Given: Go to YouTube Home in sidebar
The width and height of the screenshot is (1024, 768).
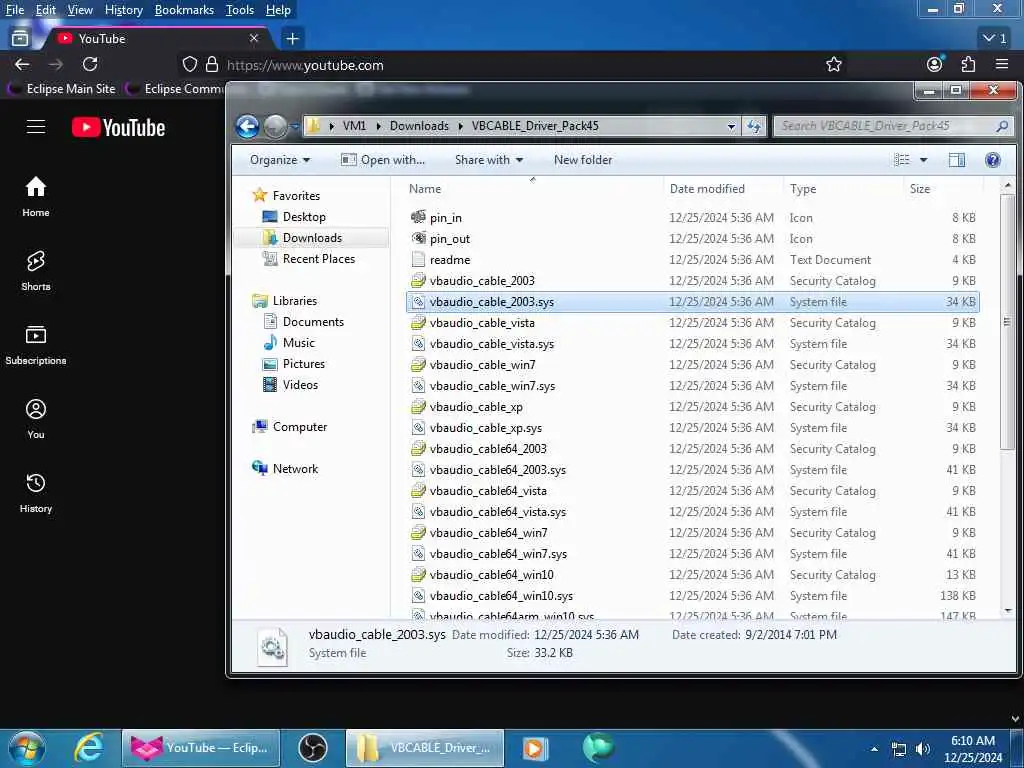Looking at the screenshot, I should point(36,197).
